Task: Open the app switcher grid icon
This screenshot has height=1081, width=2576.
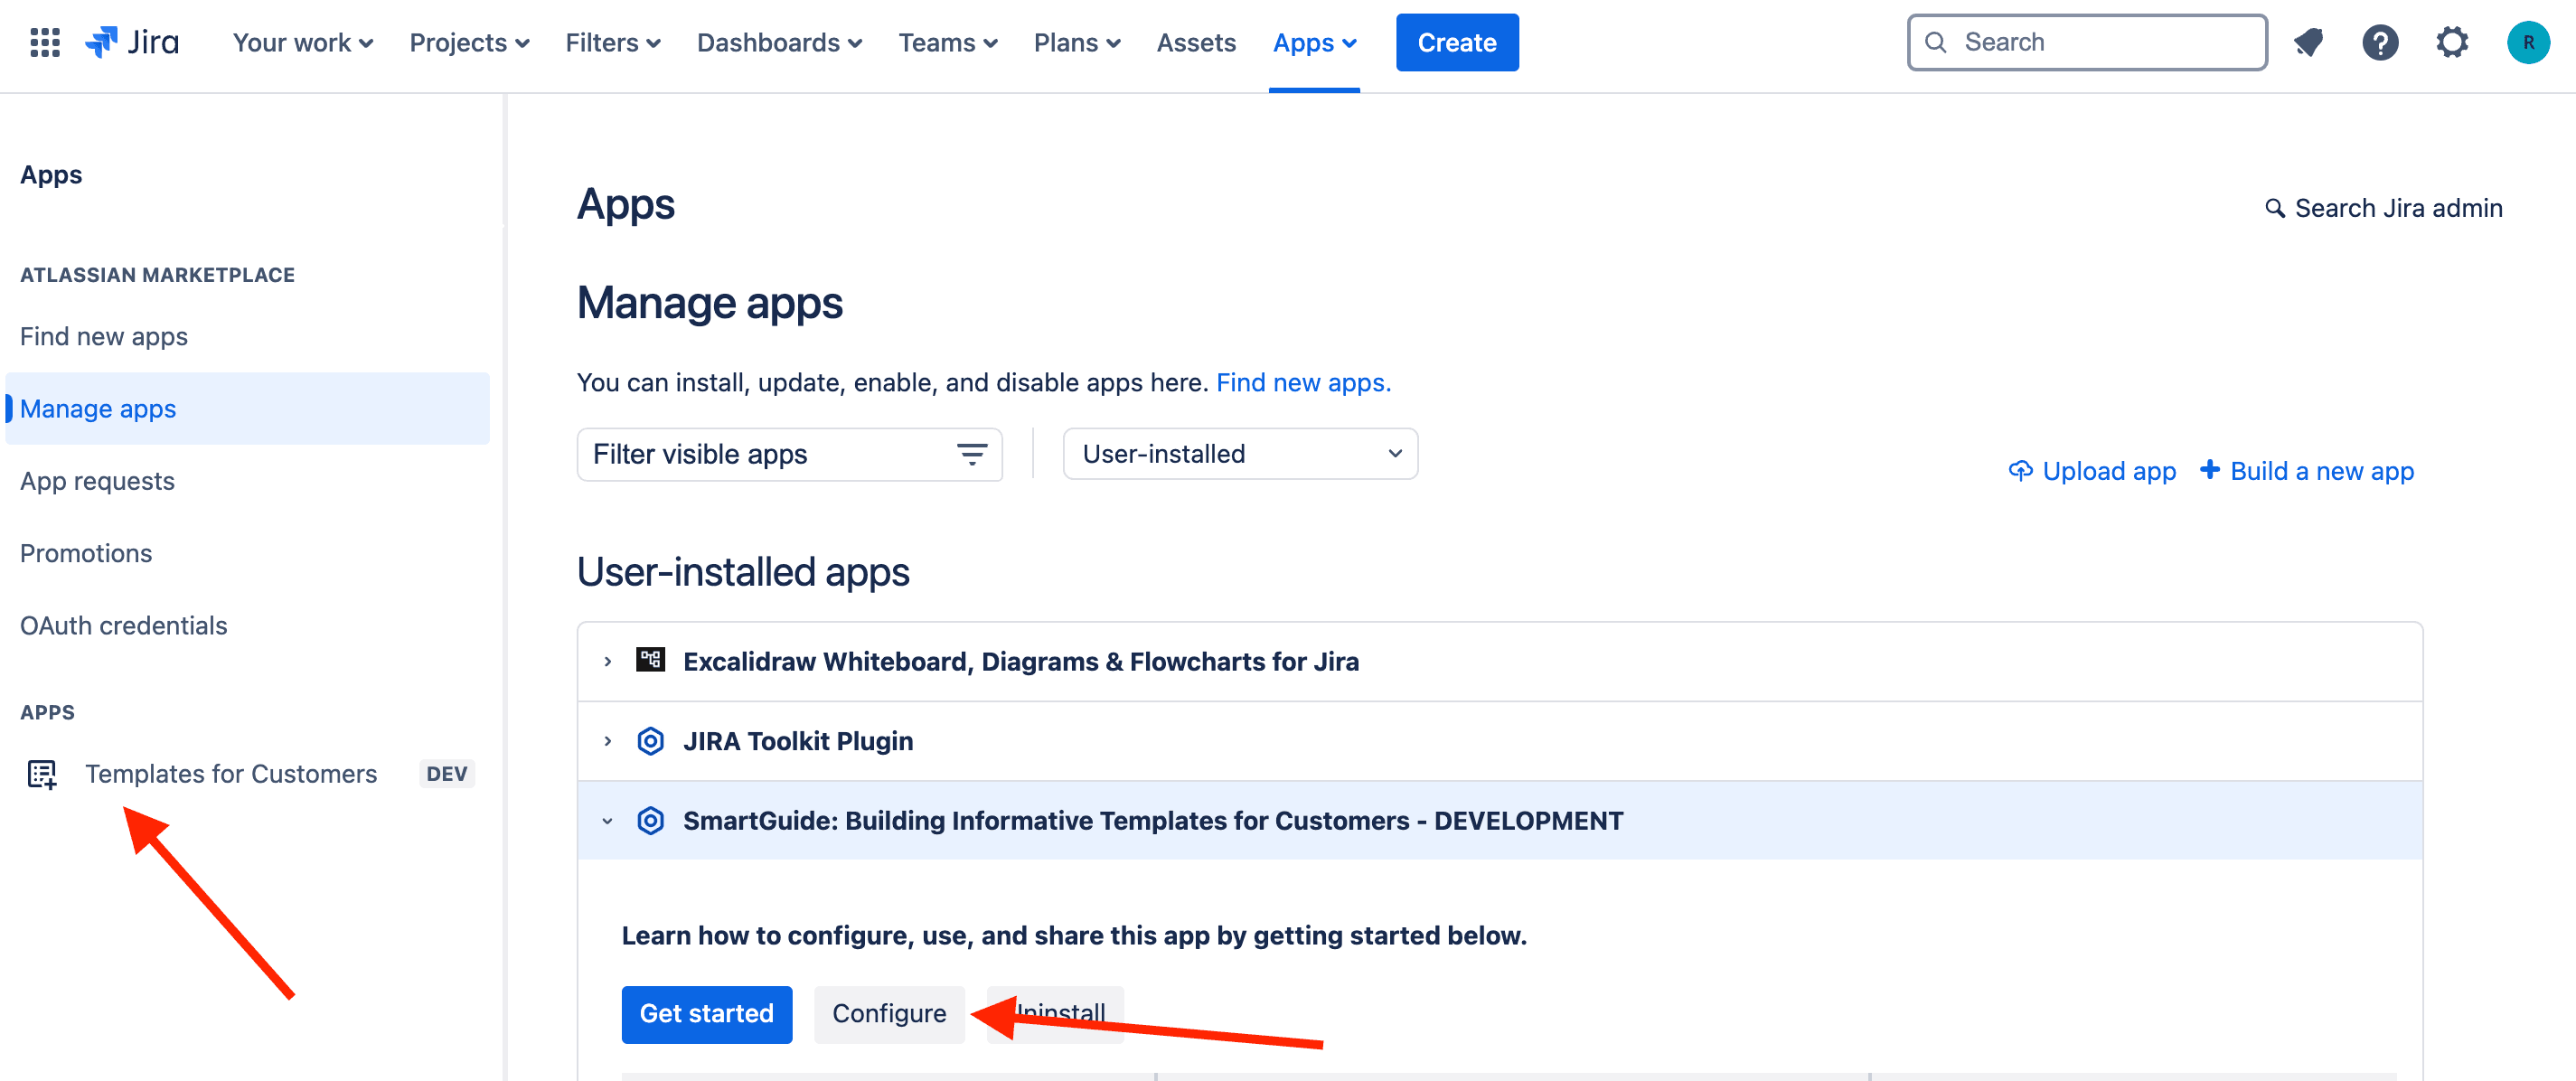Action: click(x=45, y=42)
